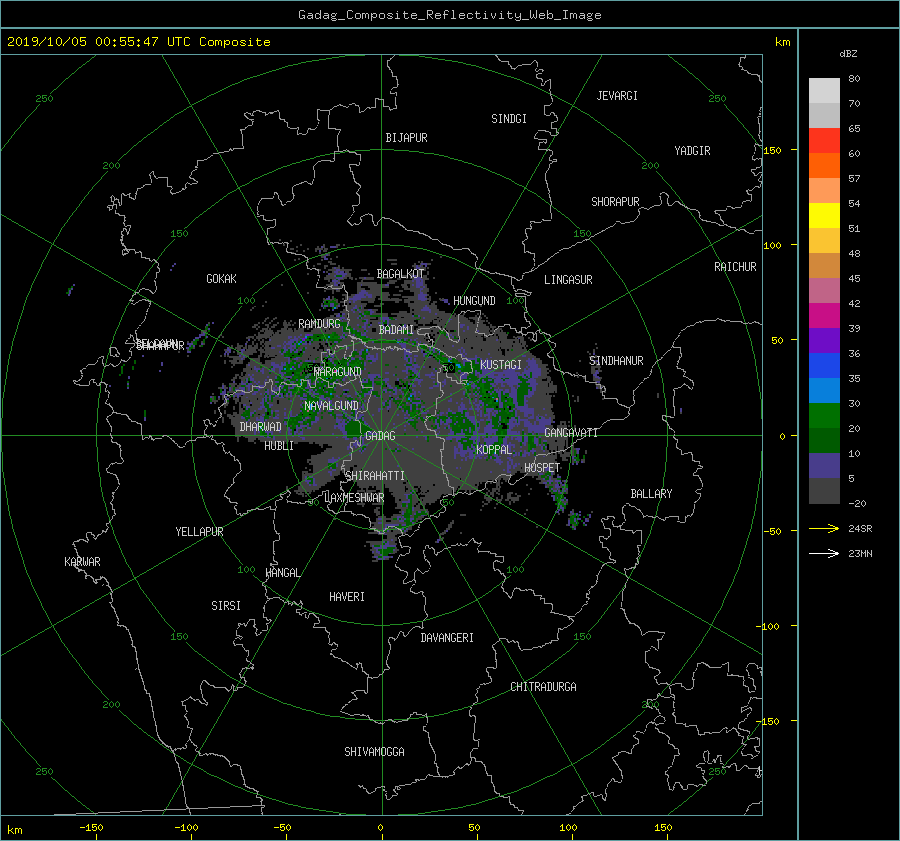Click the SHIRAHATTI city label
Image resolution: width=900 pixels, height=841 pixels.
point(375,476)
